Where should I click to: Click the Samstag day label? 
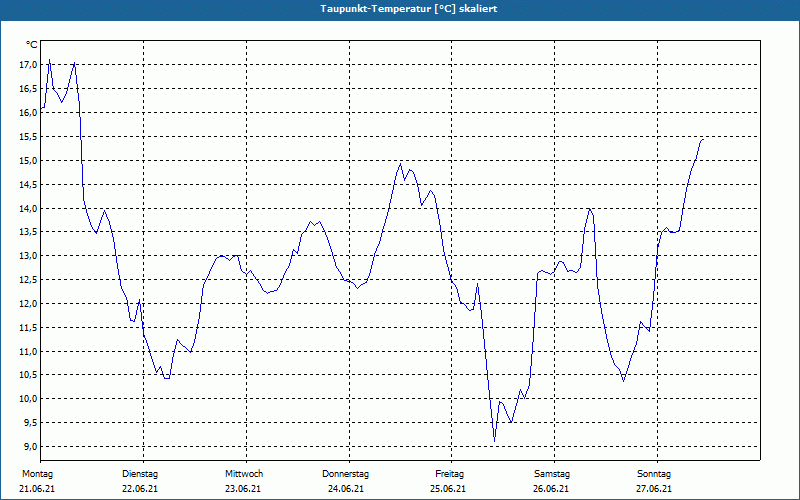pos(552,474)
